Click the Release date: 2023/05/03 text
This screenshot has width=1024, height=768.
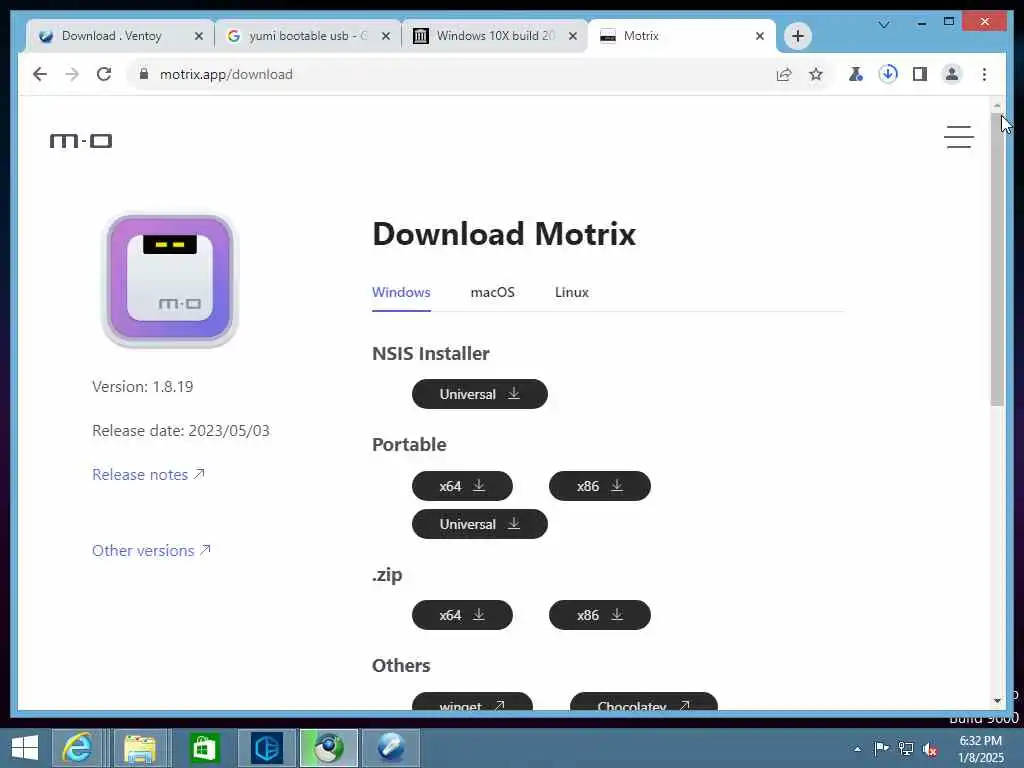click(x=181, y=430)
